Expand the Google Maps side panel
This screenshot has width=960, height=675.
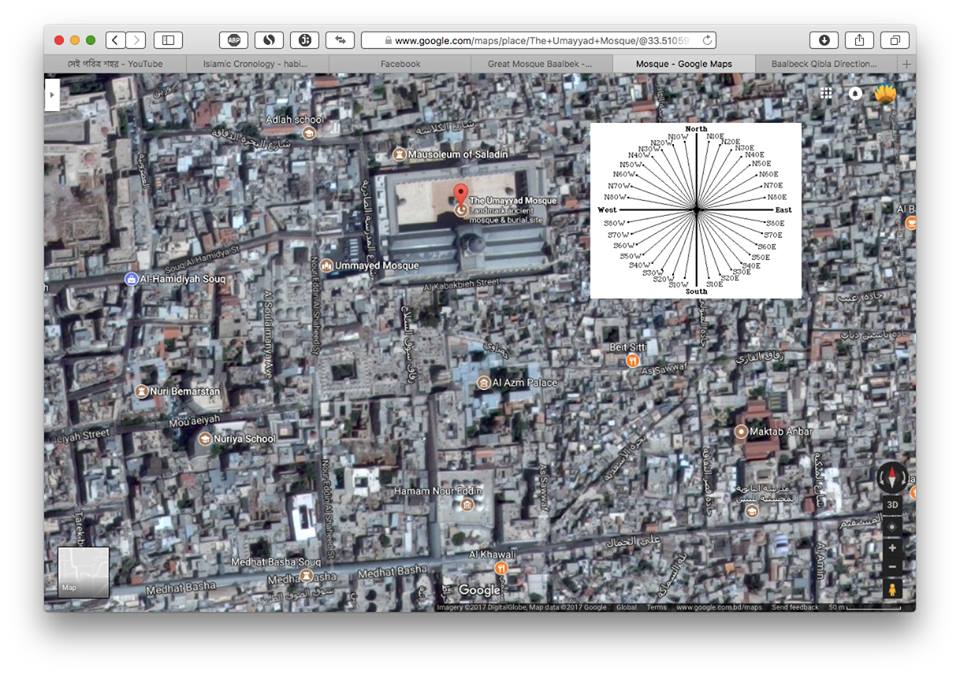click(x=52, y=95)
